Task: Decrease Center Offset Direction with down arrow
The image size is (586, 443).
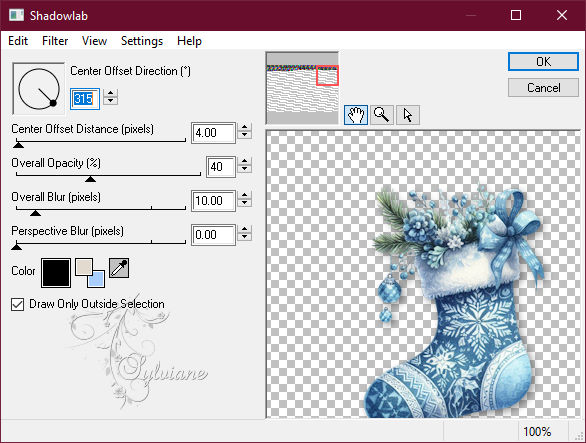Action: coord(110,101)
